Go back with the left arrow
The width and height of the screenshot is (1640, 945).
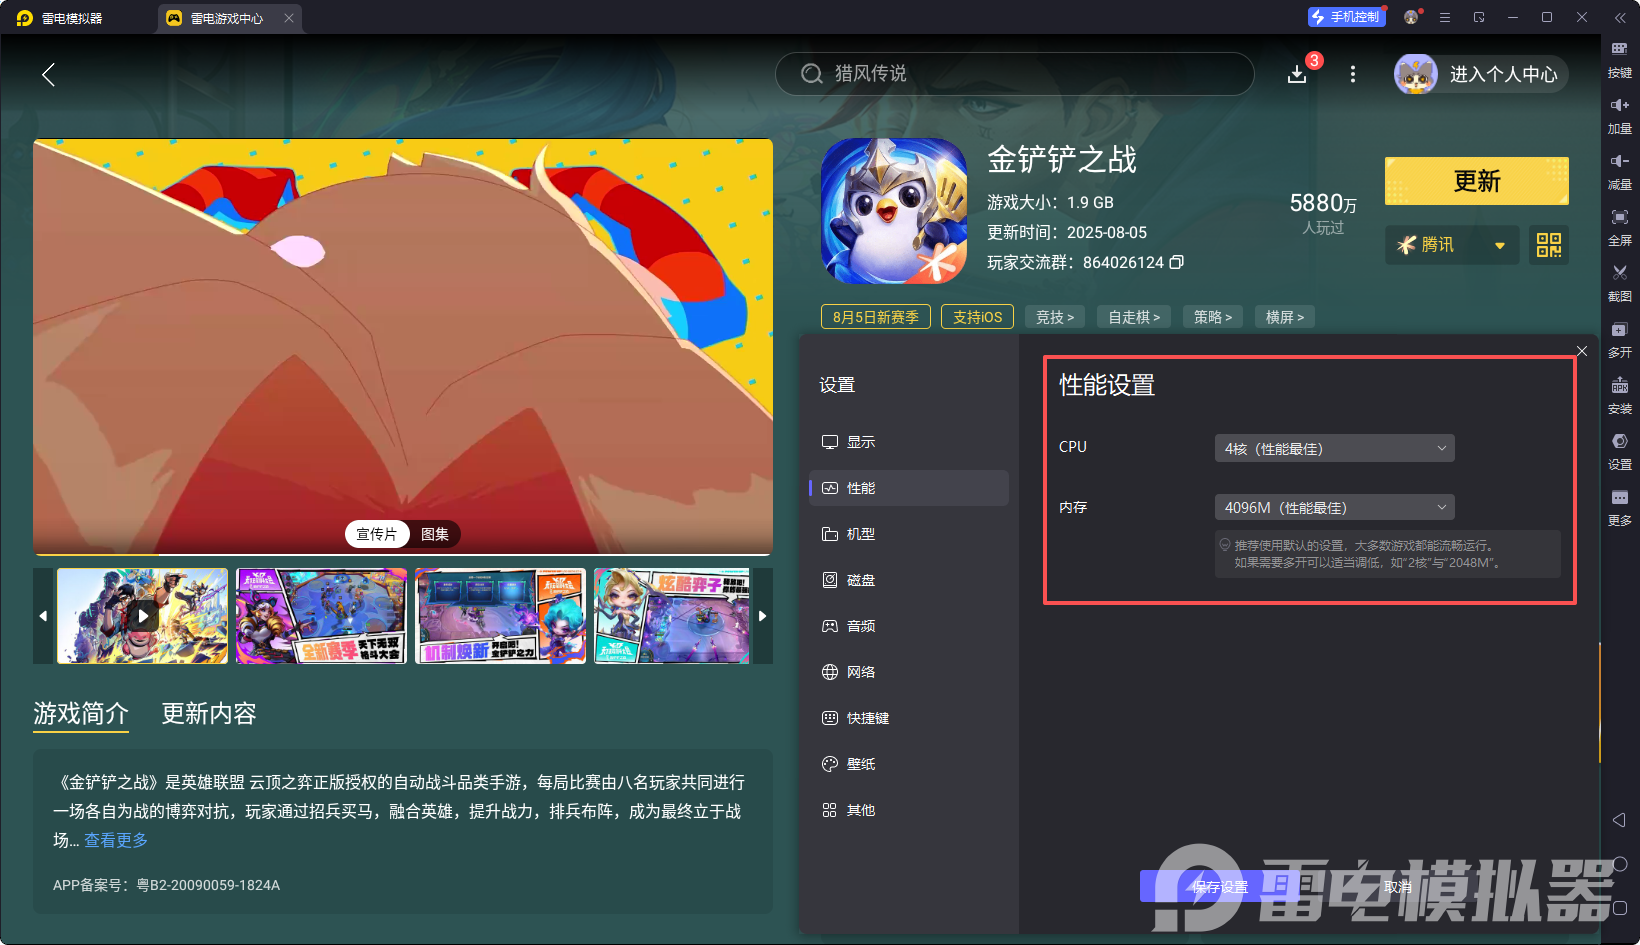tap(48, 74)
